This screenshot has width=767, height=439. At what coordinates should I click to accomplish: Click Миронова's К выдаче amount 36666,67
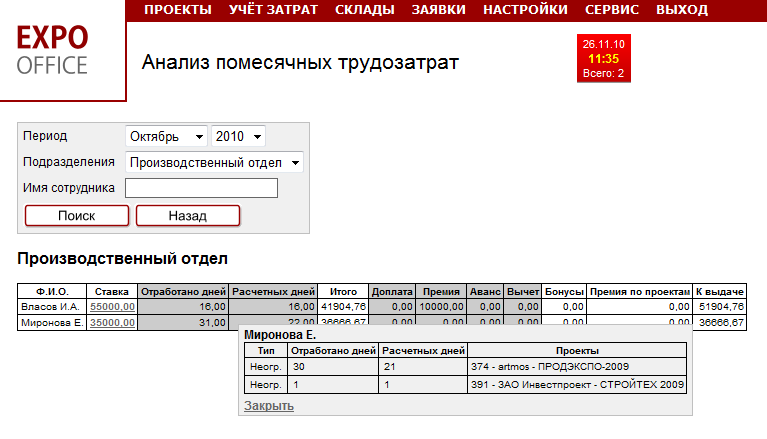pyautogui.click(x=721, y=322)
